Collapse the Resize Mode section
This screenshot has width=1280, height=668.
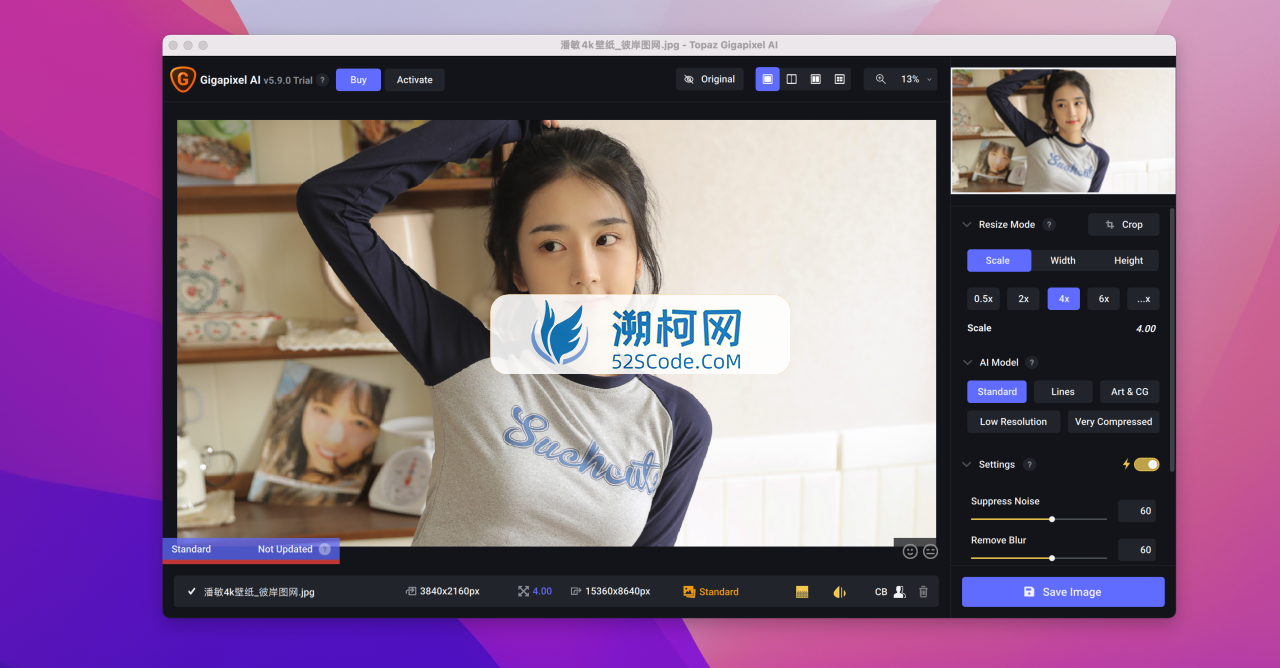pos(966,225)
